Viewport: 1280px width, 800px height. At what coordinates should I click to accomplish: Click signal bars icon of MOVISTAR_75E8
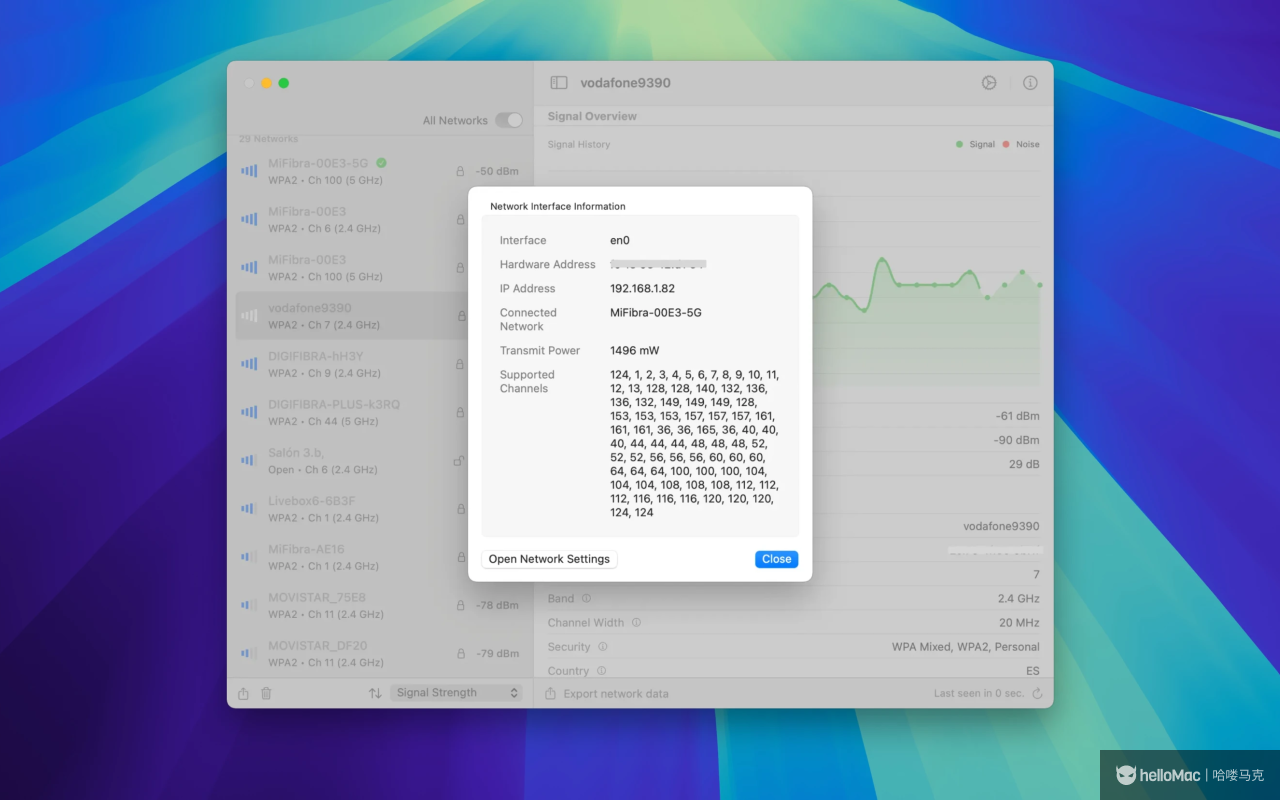(x=249, y=605)
